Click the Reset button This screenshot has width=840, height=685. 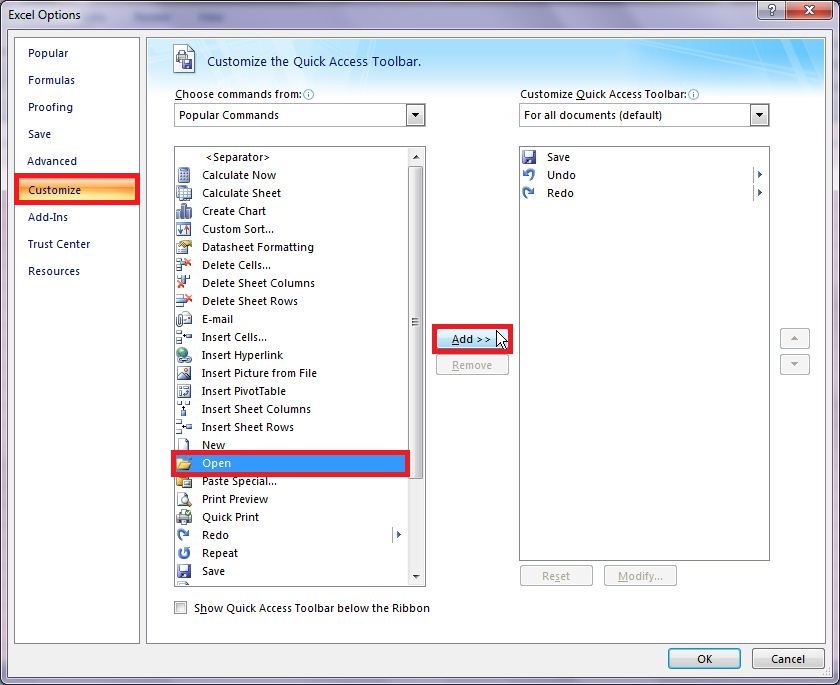coord(556,576)
